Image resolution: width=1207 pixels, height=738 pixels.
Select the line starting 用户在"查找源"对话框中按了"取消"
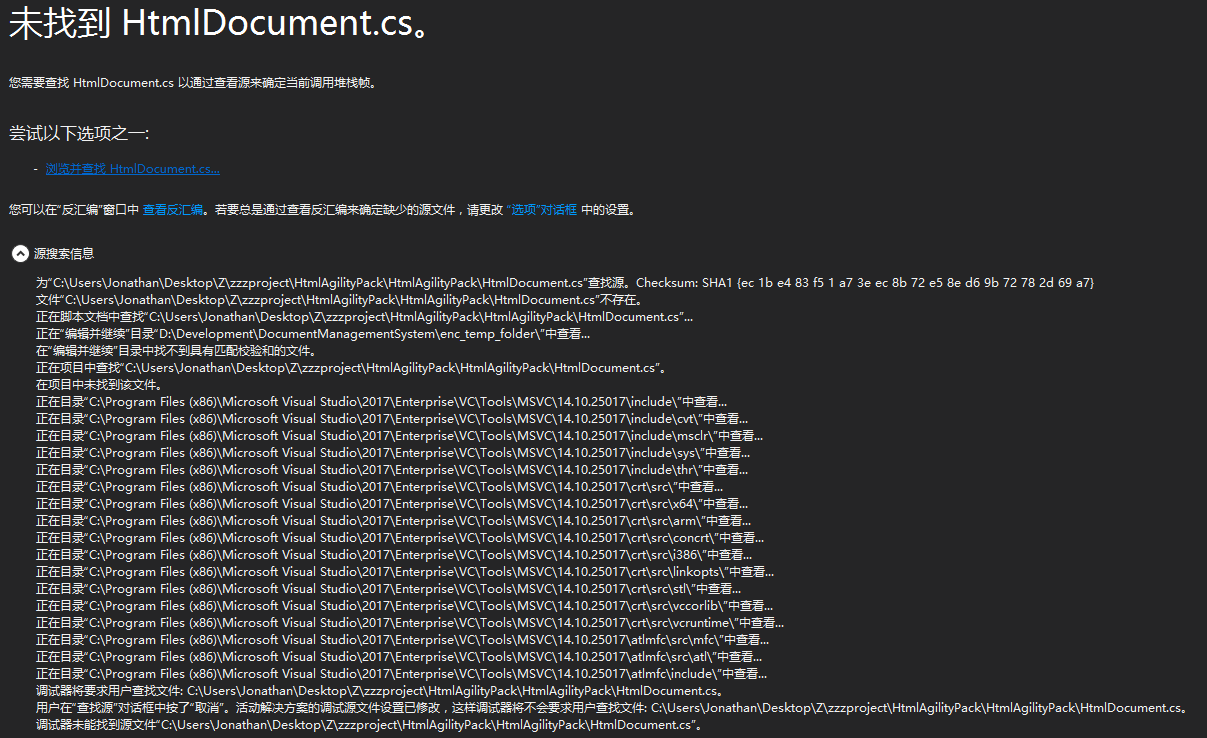(613, 708)
